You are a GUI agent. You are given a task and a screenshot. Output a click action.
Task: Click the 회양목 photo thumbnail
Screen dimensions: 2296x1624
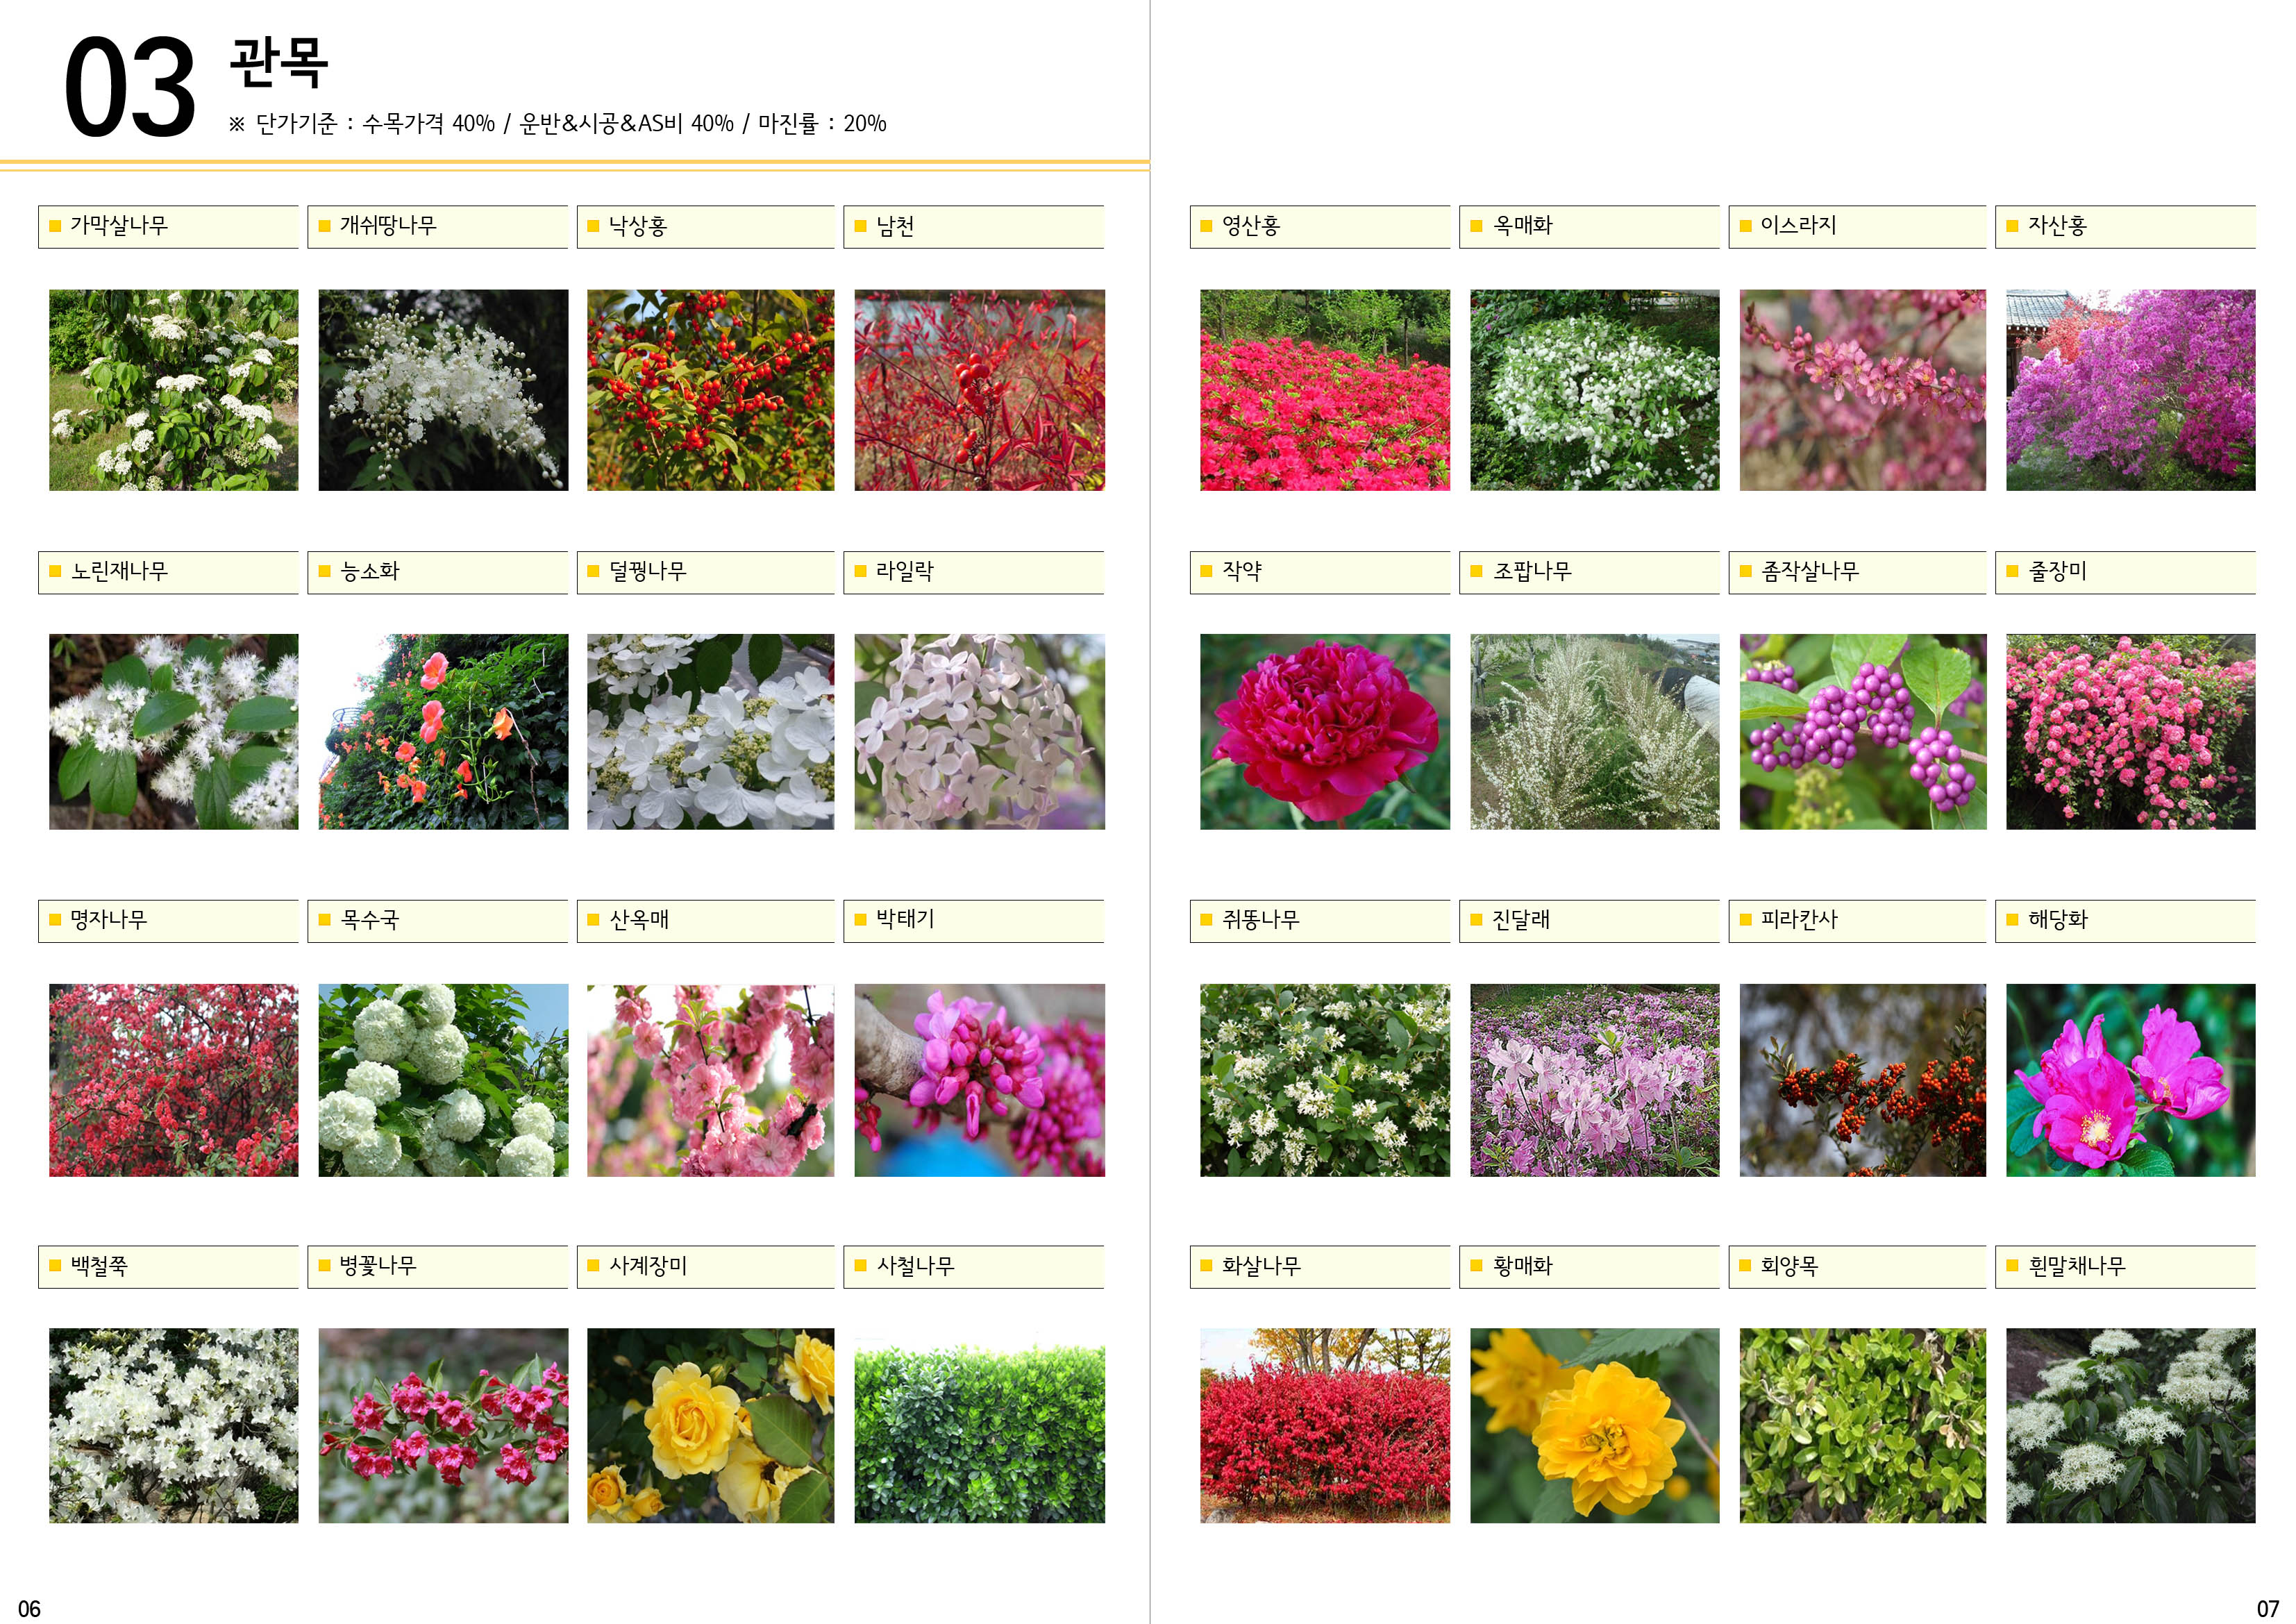1863,1426
